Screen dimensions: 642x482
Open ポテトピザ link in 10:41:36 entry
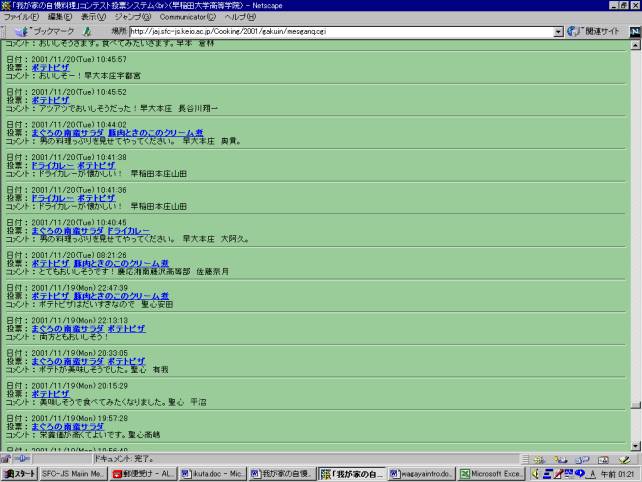coord(96,198)
